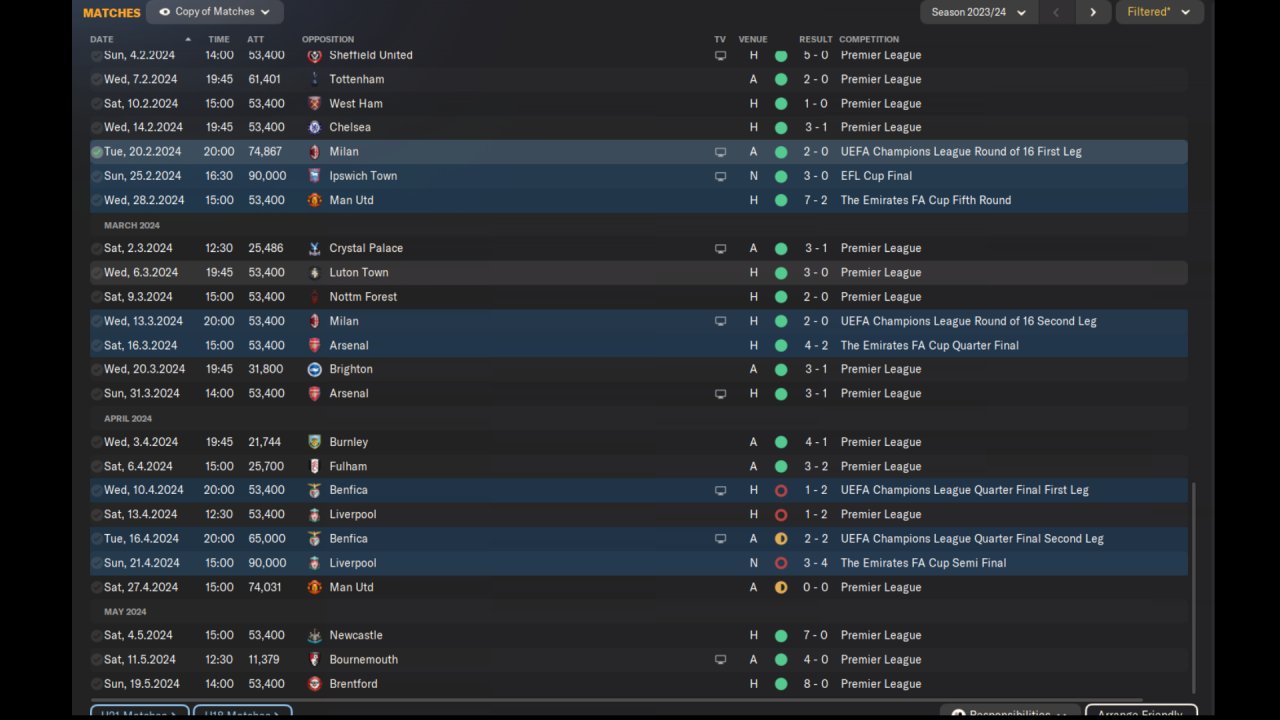Open the Copy of Matches view dropdown
Viewport: 1280px width, 720px height.
coord(214,12)
